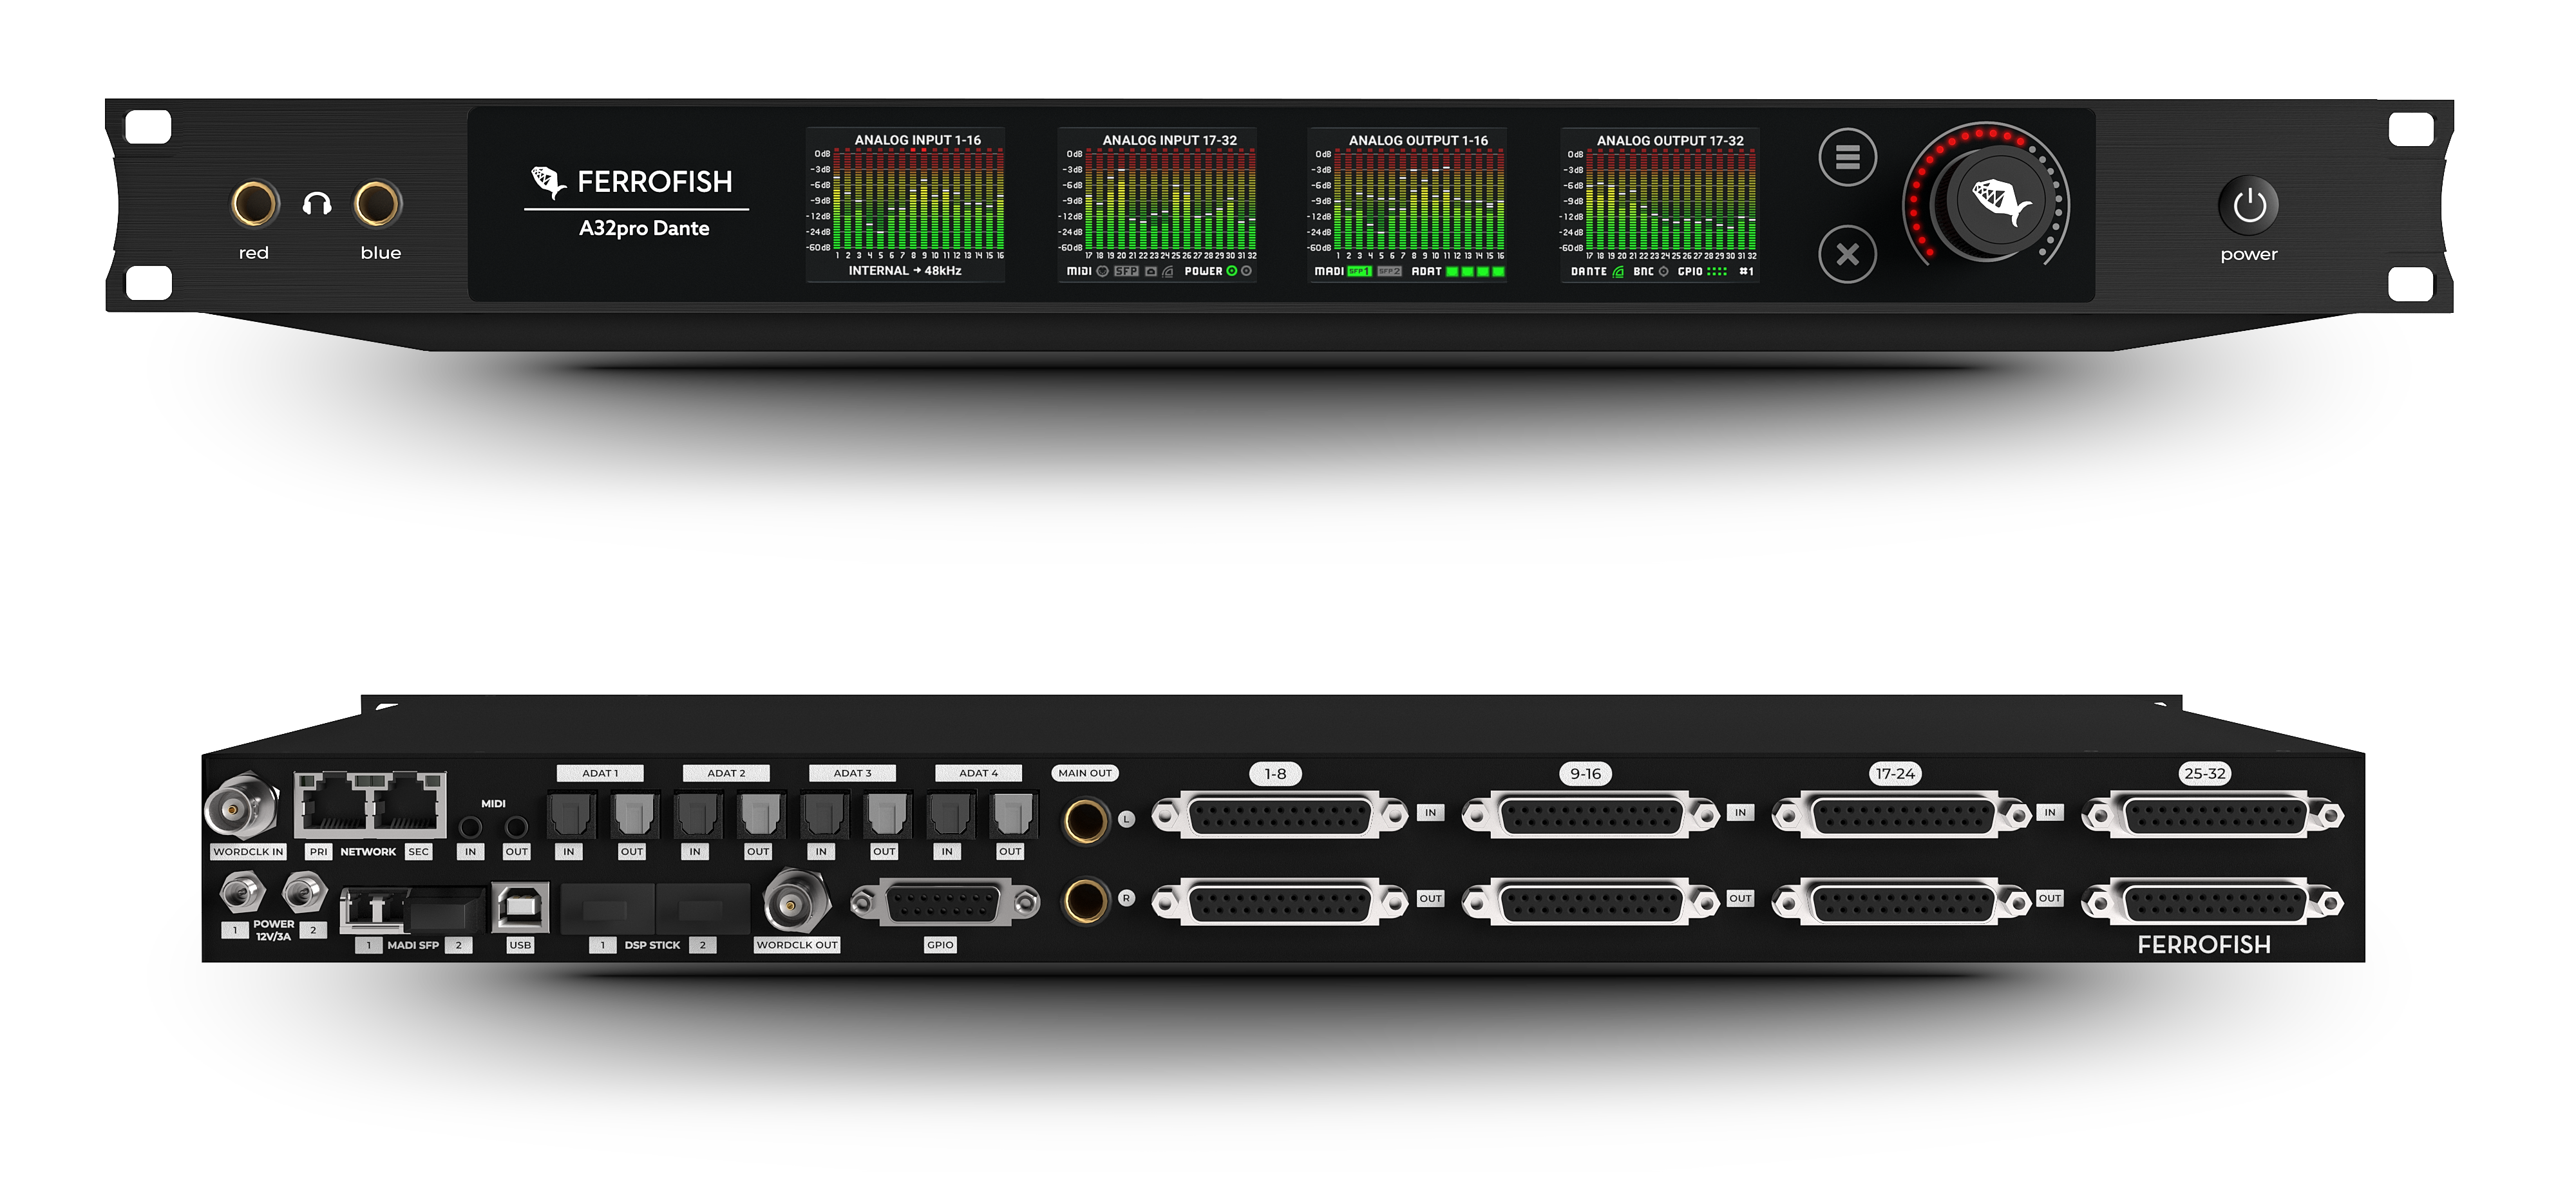Click the 9-16 OUT D-sub connector
This screenshot has width=2576, height=1193.
click(x=1590, y=903)
